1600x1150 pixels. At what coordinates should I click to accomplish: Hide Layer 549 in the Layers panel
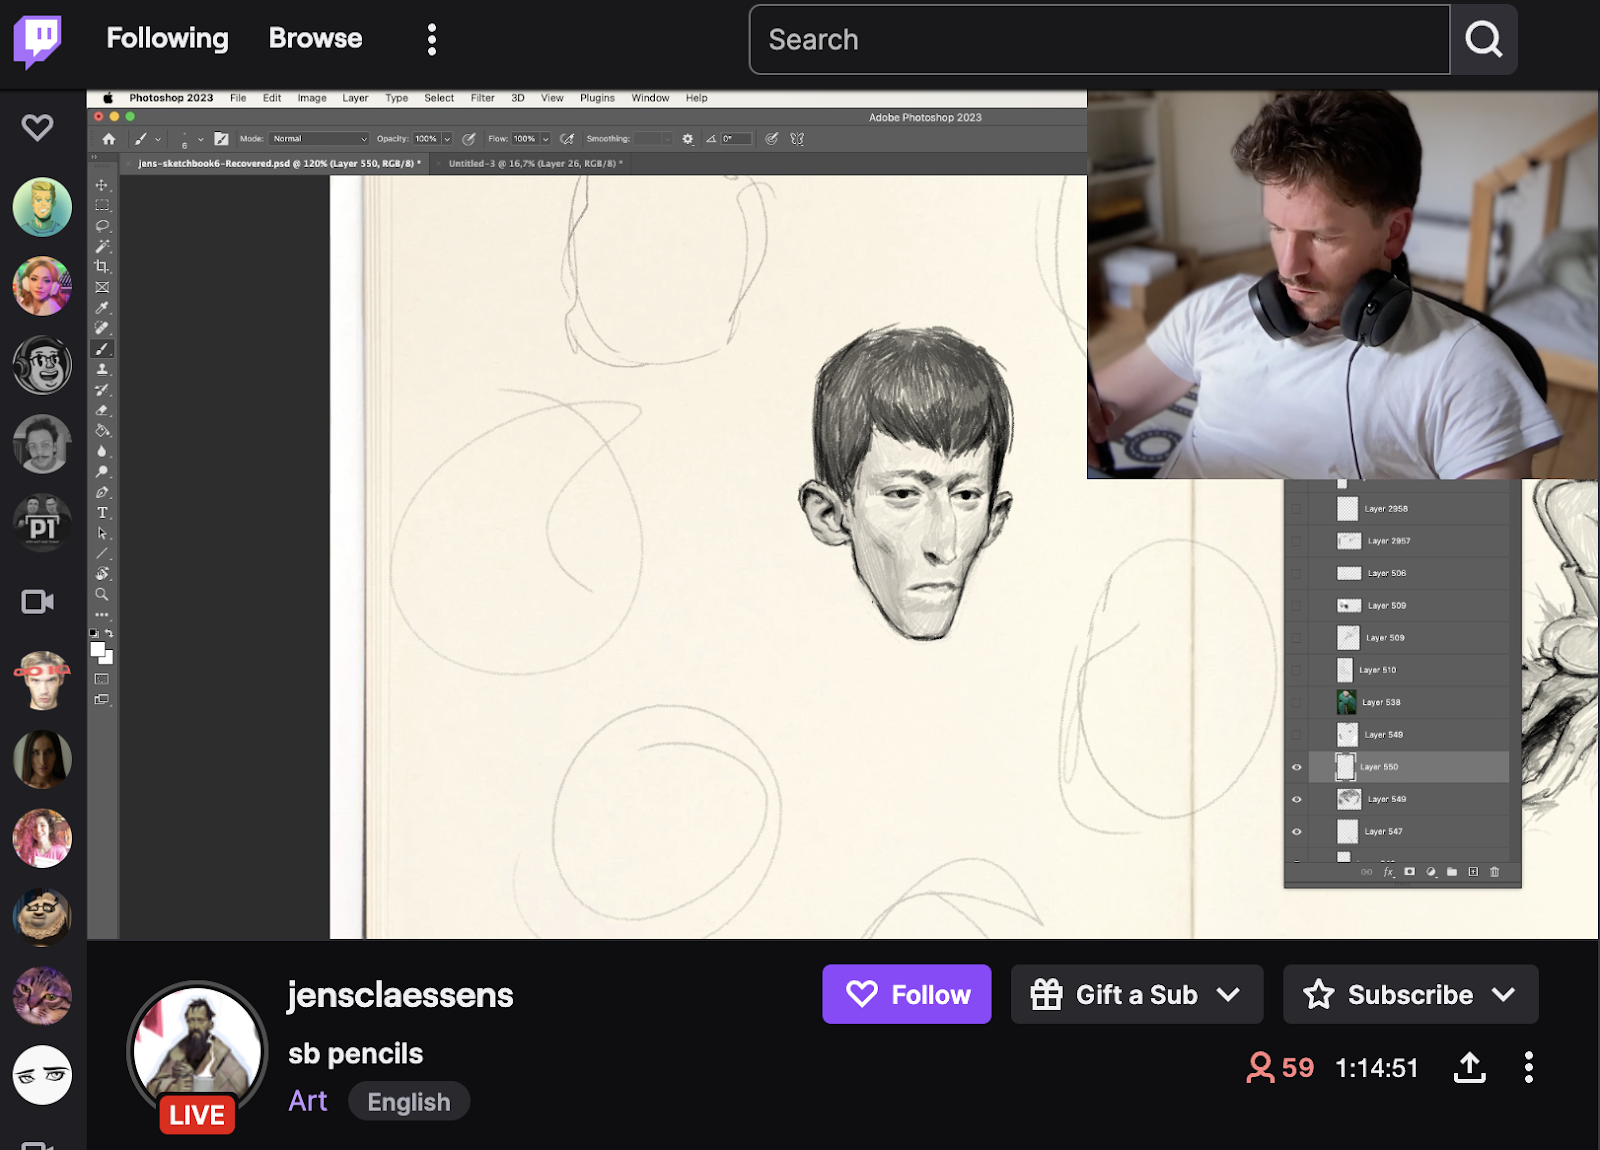(x=1296, y=799)
